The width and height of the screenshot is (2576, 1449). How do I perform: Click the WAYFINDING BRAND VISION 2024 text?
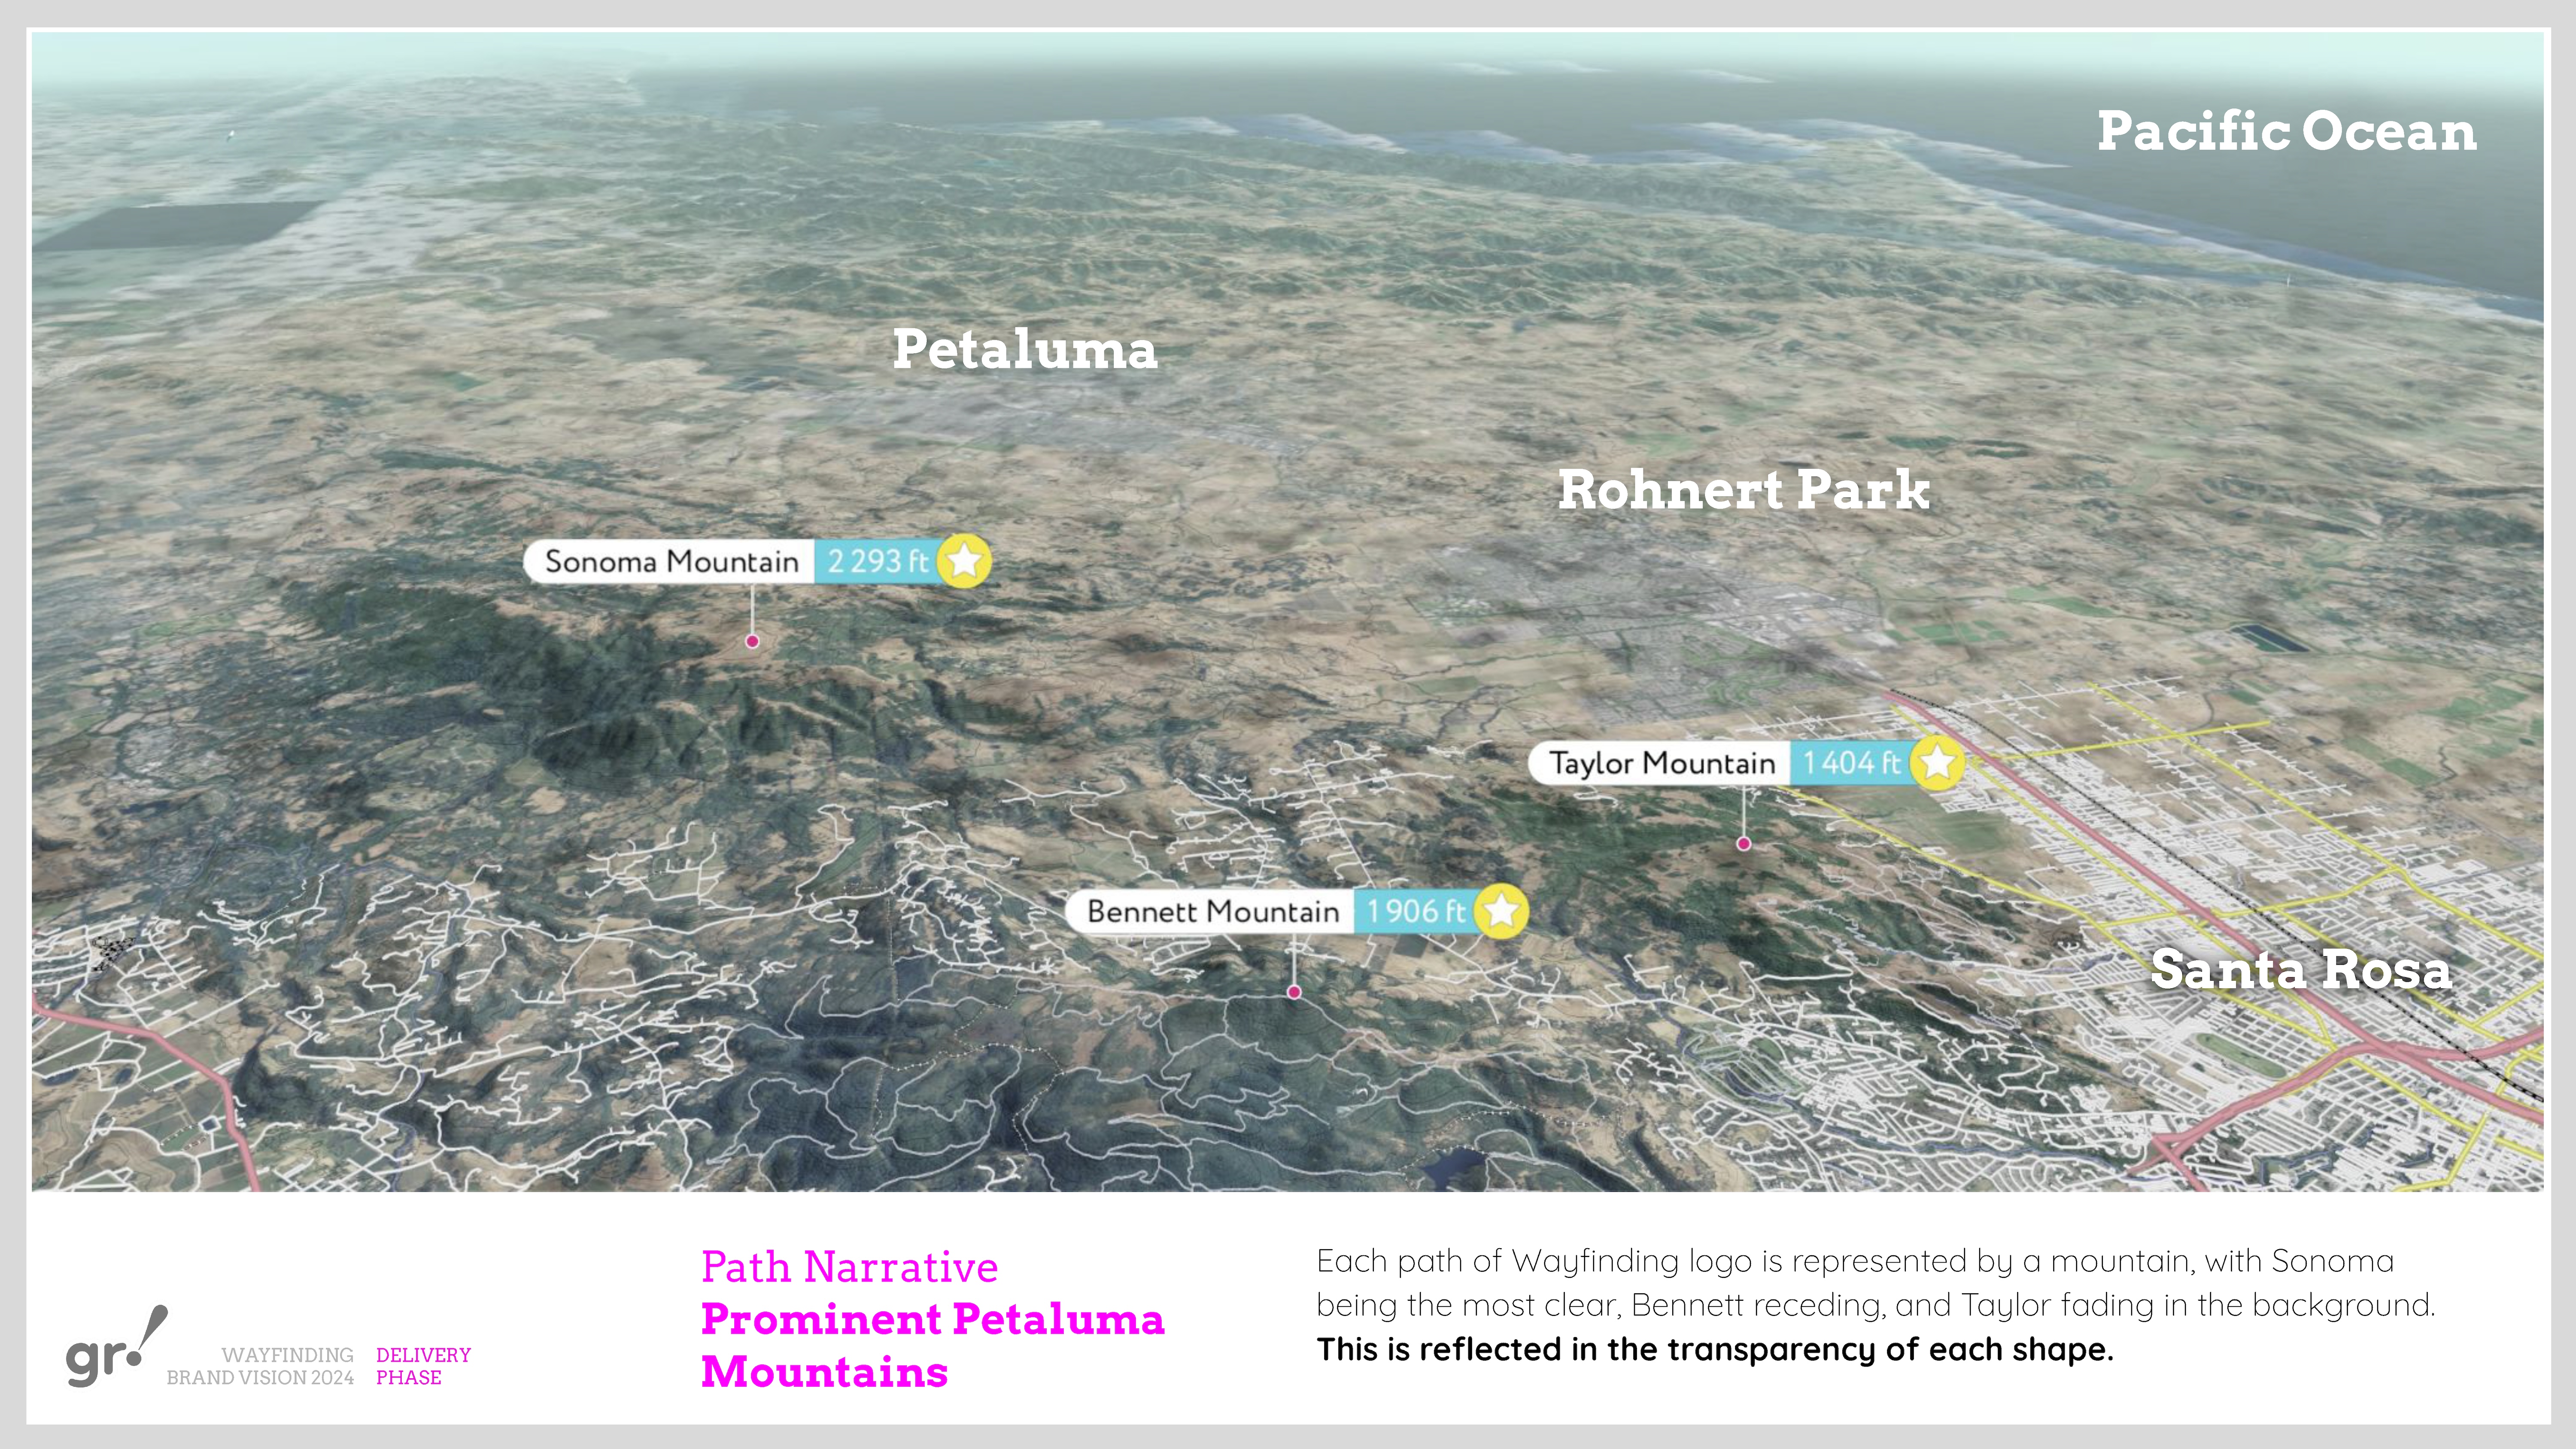pos(260,1366)
